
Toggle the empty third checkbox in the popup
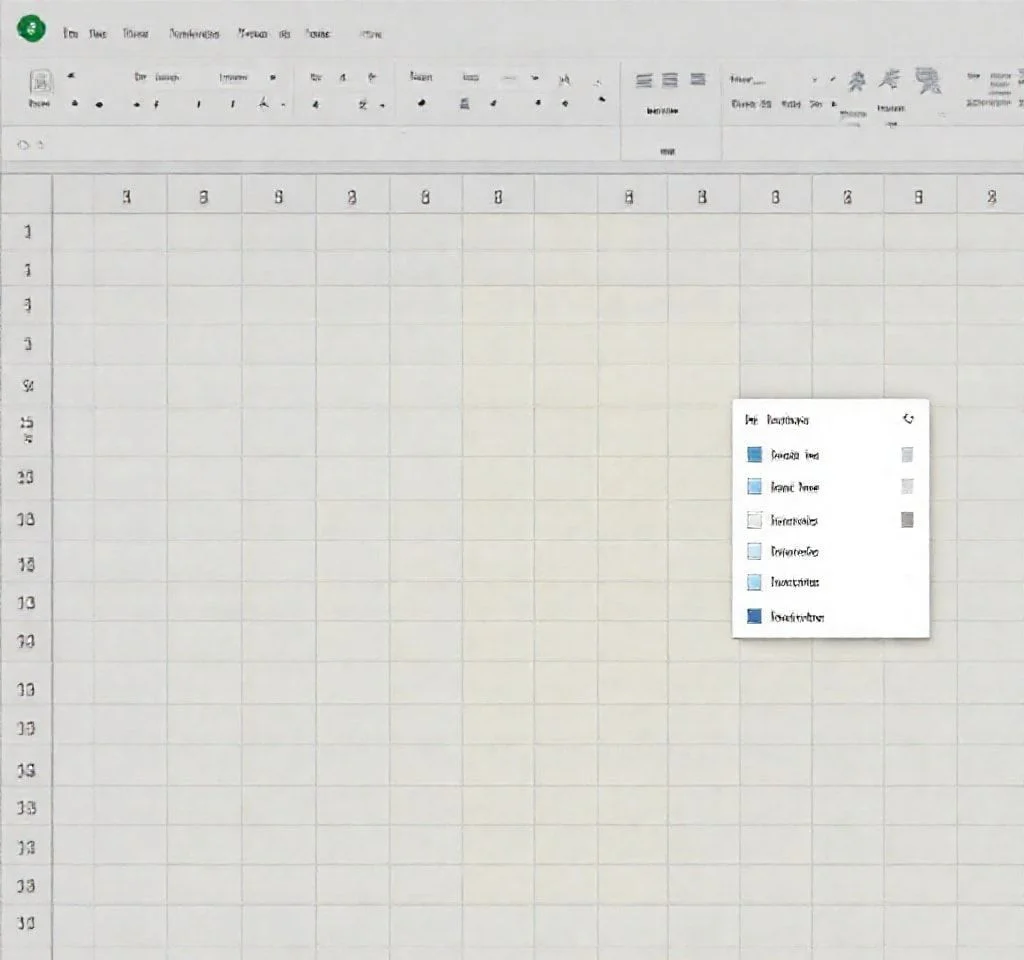[x=755, y=520]
